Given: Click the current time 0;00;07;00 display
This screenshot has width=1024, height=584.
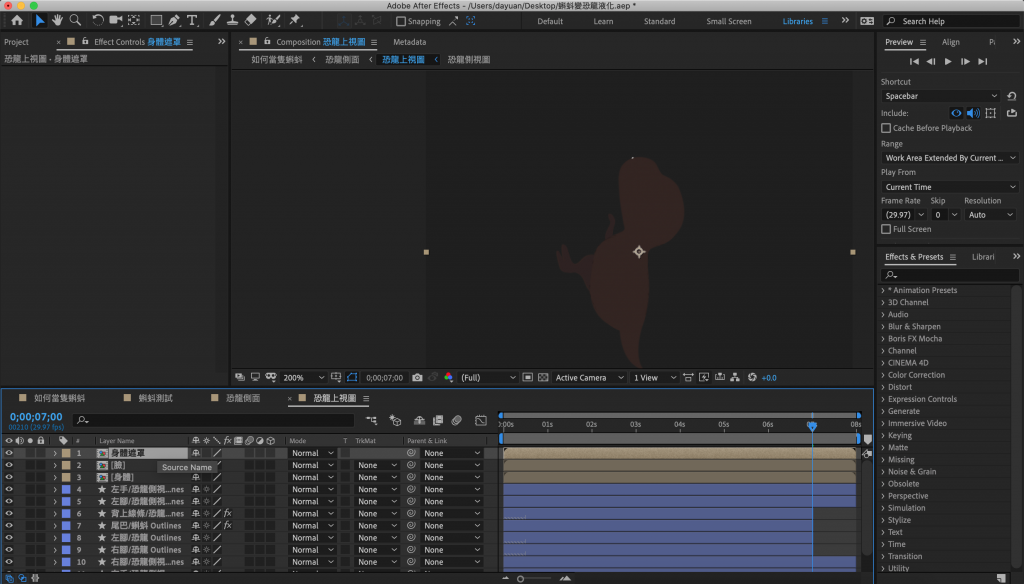Looking at the screenshot, I should 36,417.
